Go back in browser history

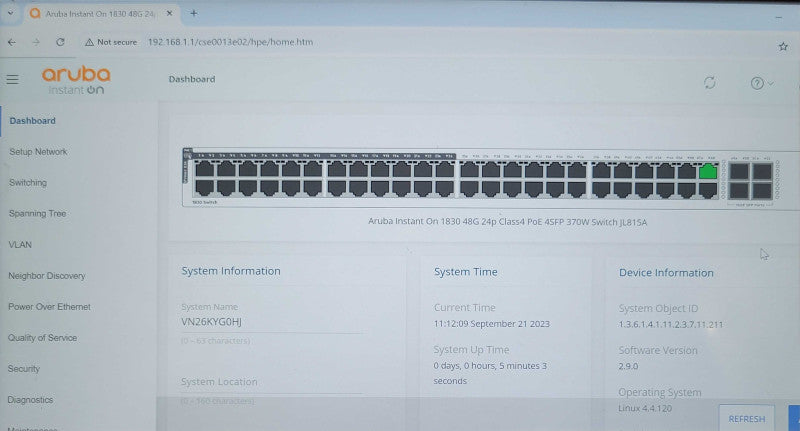(12, 42)
